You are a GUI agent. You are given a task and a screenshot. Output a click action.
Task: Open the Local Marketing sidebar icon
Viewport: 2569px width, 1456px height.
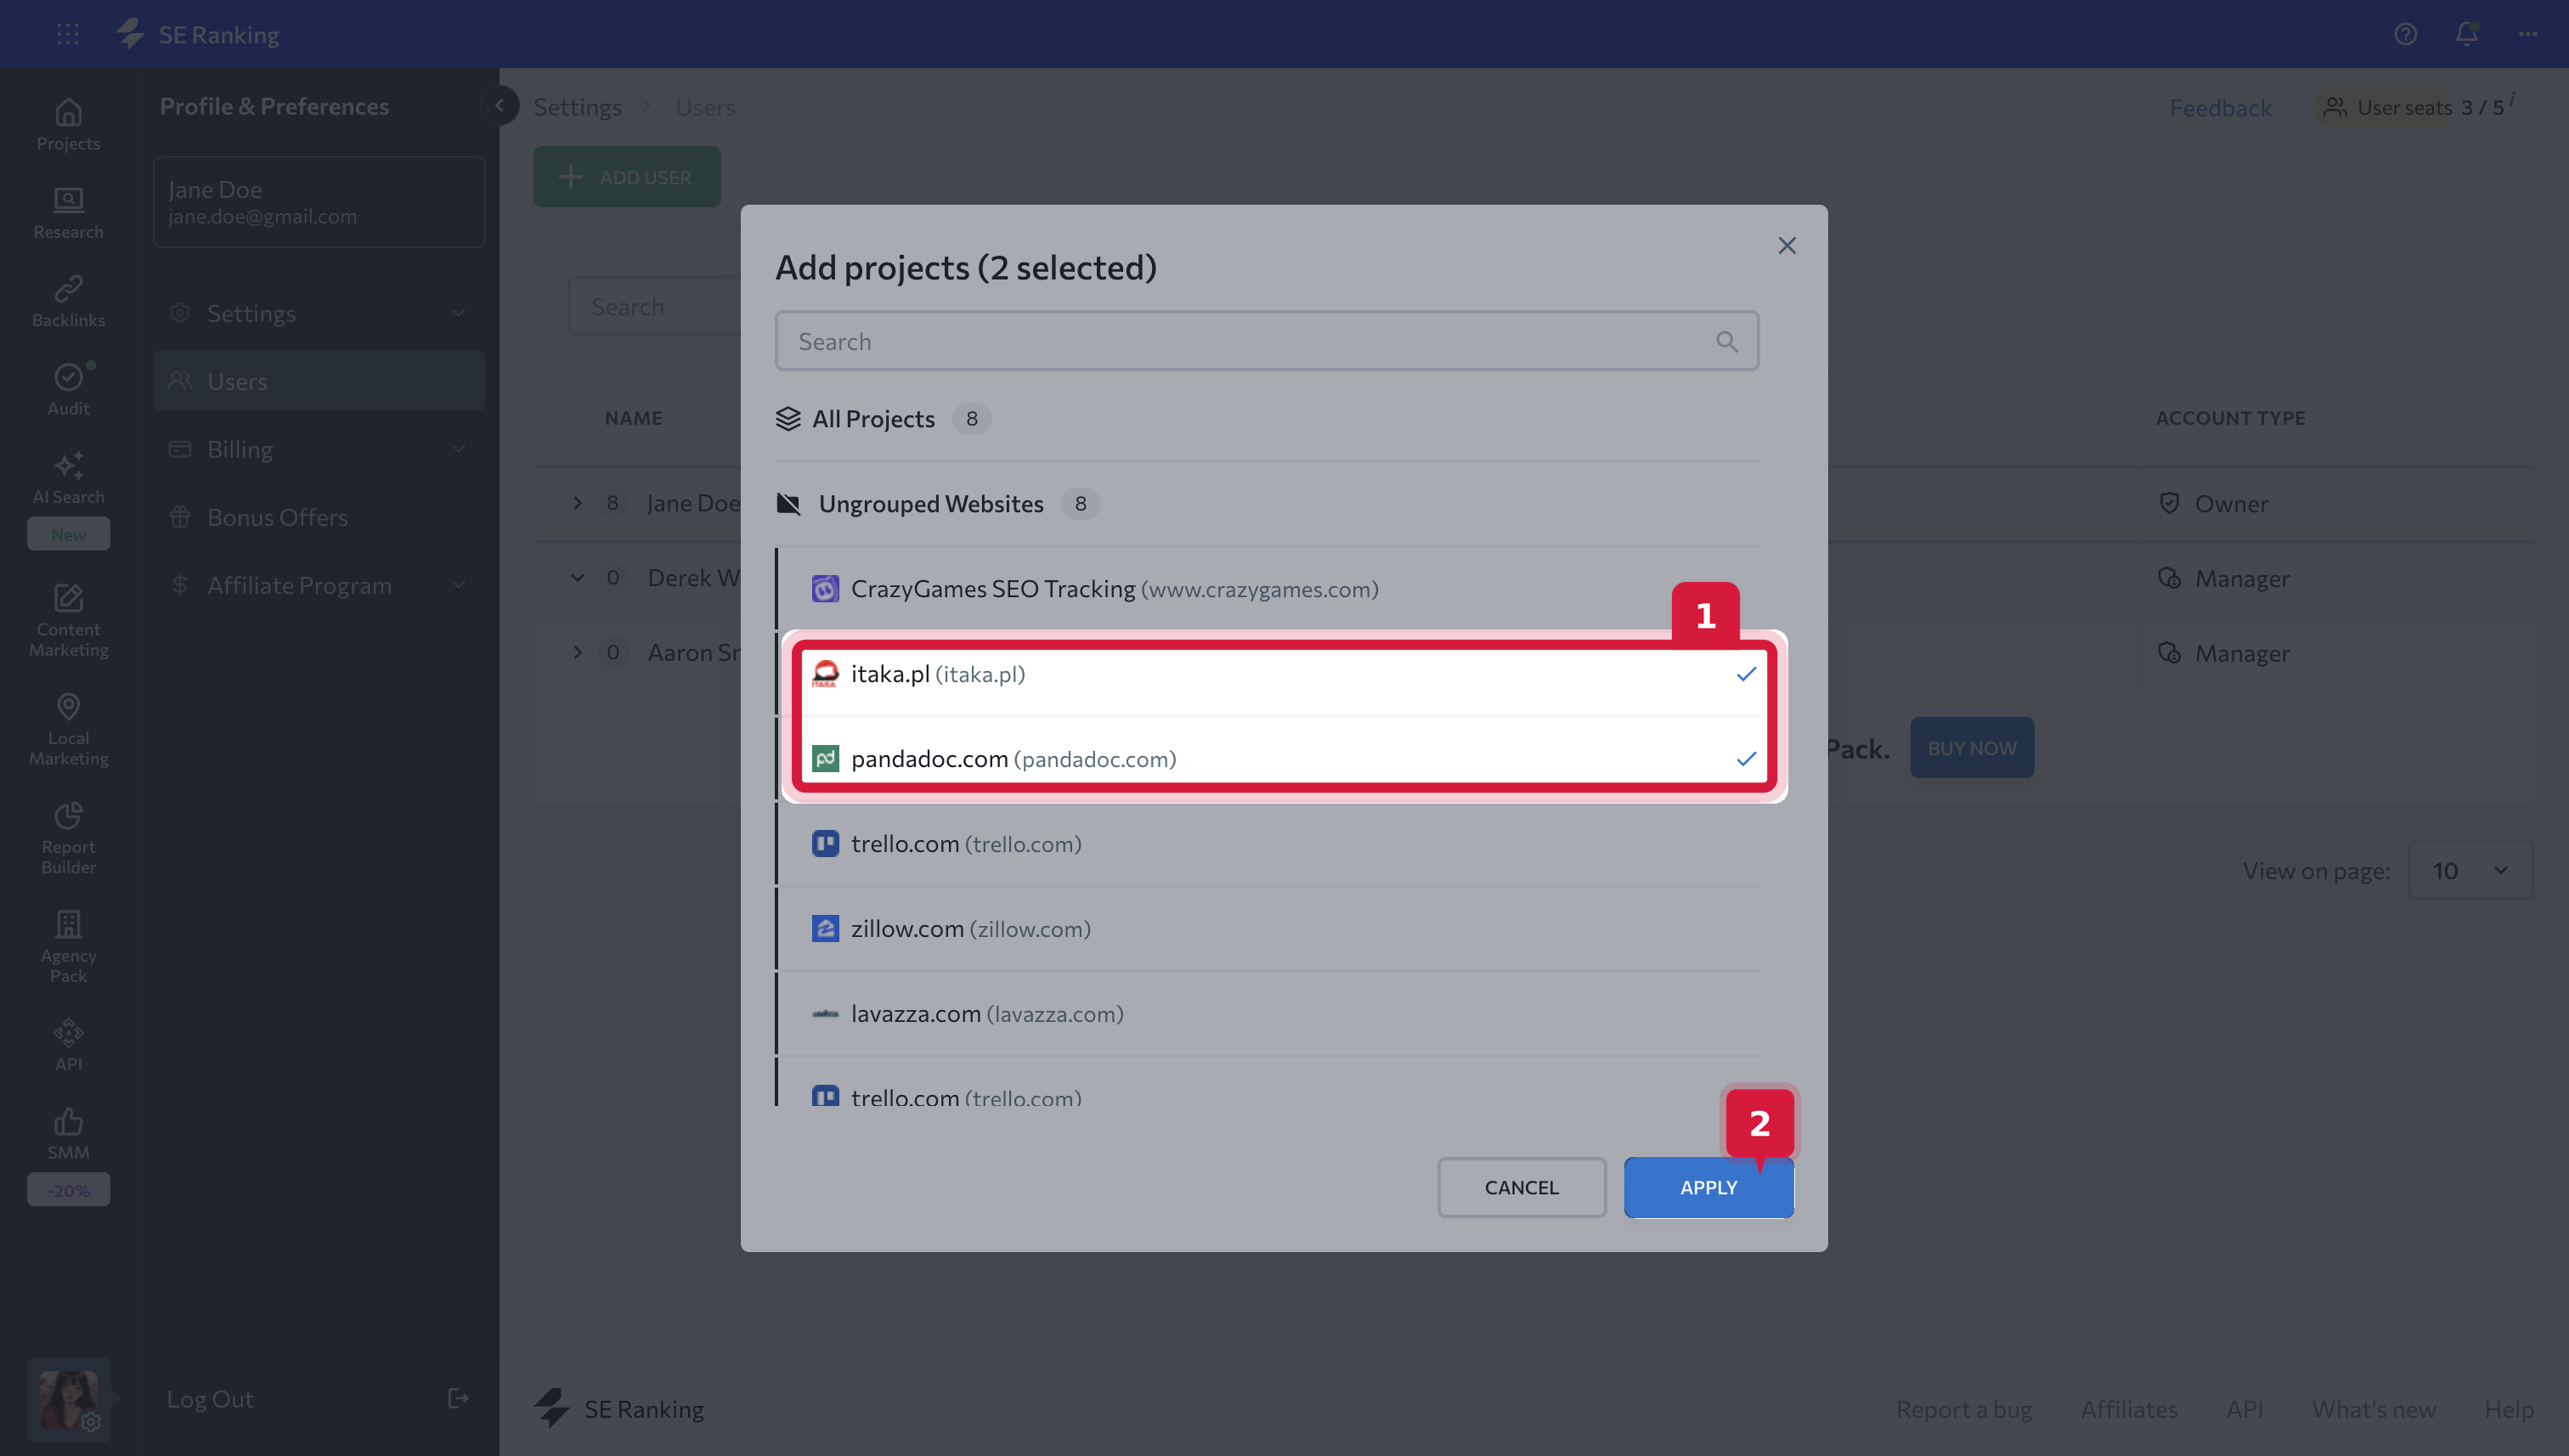click(68, 729)
